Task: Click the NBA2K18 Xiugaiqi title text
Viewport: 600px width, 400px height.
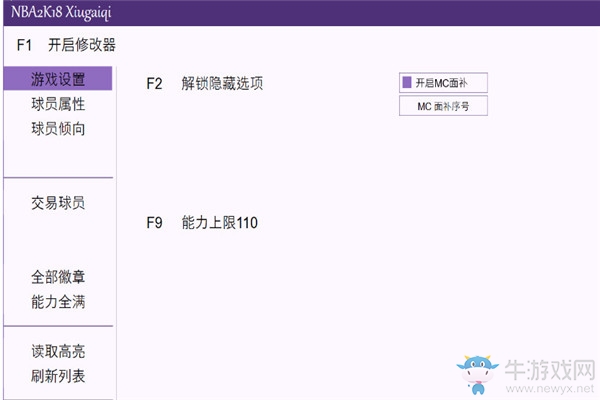Action: pyautogui.click(x=61, y=12)
